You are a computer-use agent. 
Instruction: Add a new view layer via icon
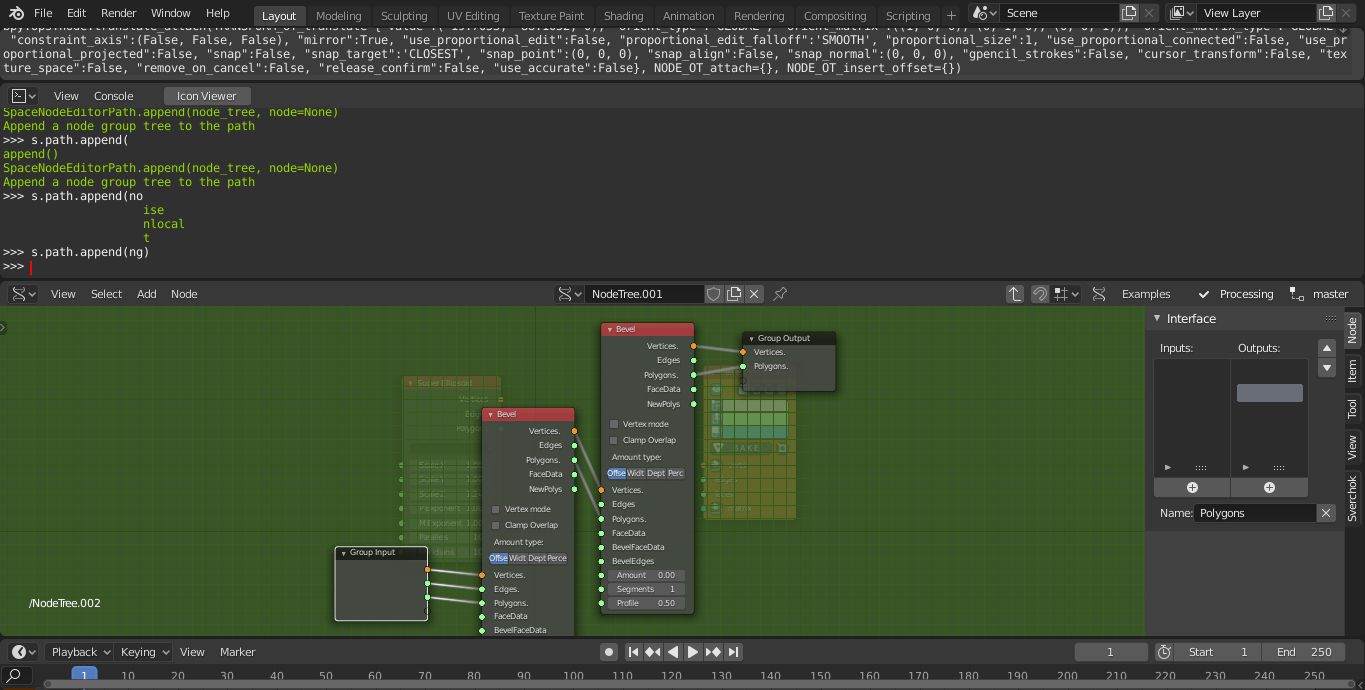[x=1326, y=13]
